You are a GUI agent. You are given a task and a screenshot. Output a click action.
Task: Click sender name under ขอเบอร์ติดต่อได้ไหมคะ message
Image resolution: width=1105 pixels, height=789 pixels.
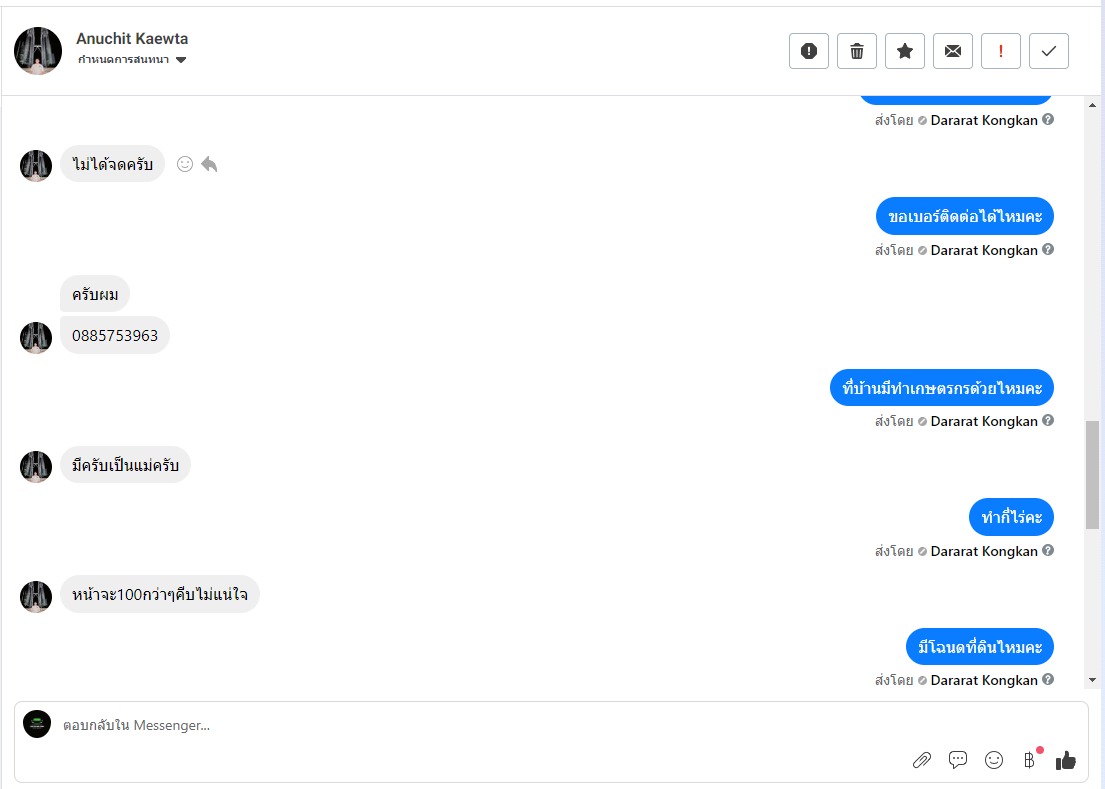pyautogui.click(x=984, y=250)
